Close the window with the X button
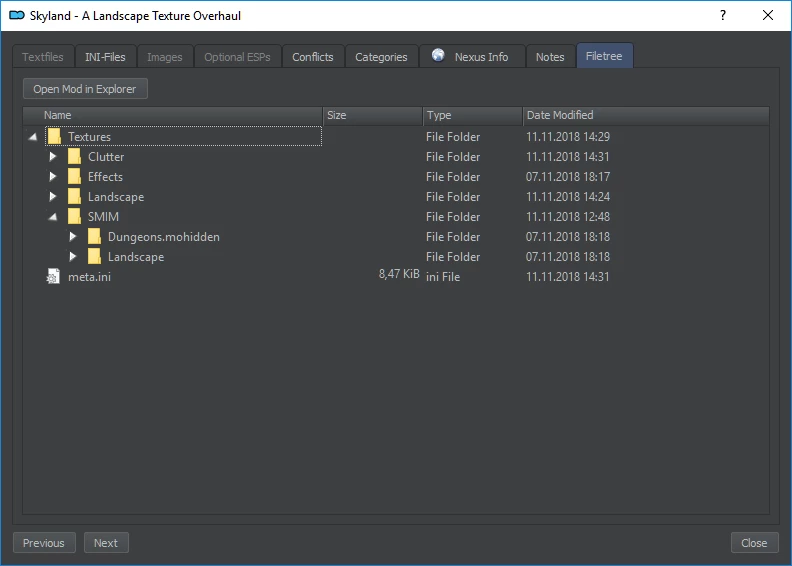Viewport: 792px width, 566px height. point(768,15)
